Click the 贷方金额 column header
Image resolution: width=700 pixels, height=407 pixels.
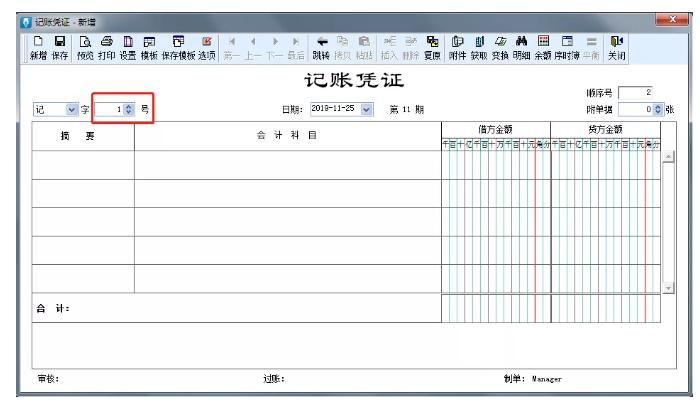tap(606, 130)
